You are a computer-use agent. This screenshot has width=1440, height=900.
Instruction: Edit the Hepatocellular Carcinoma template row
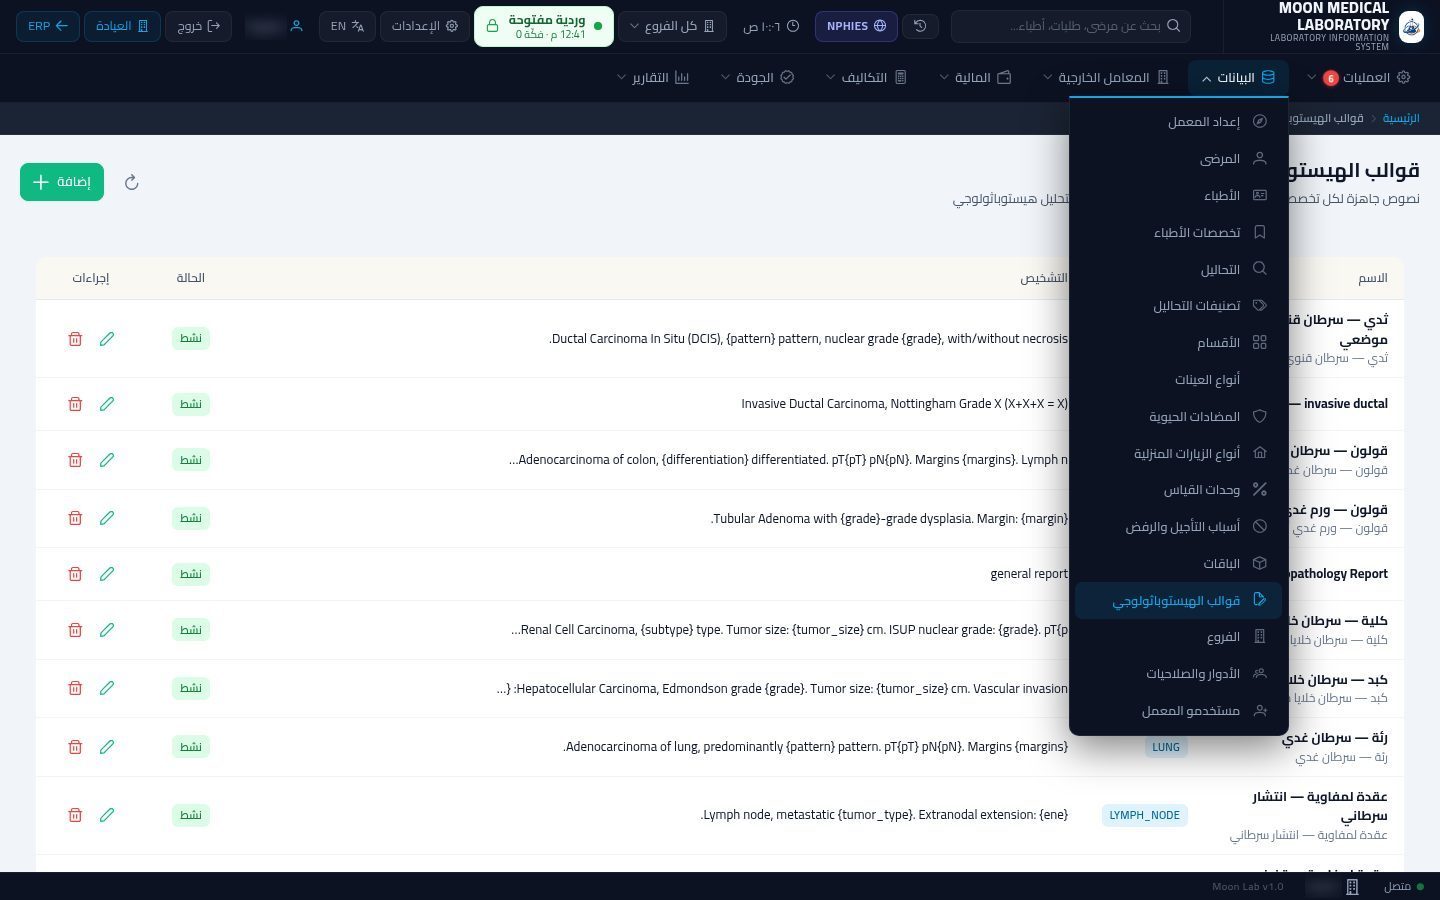pyautogui.click(x=107, y=688)
